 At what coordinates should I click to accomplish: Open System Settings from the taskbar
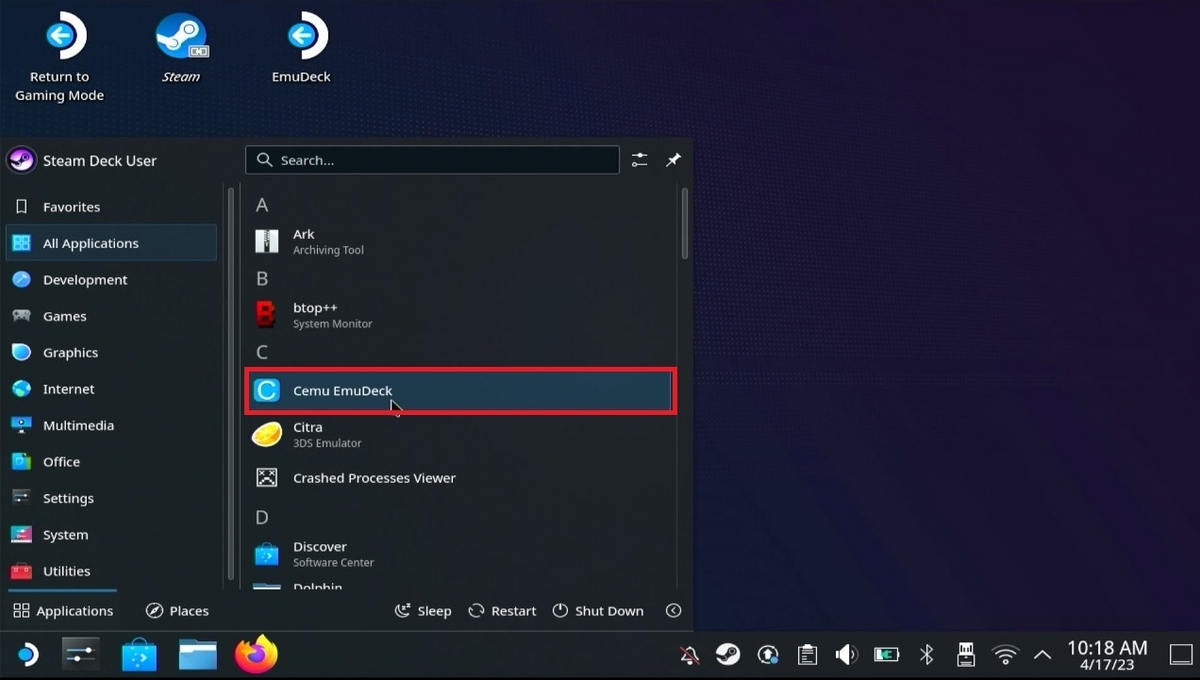[80, 655]
